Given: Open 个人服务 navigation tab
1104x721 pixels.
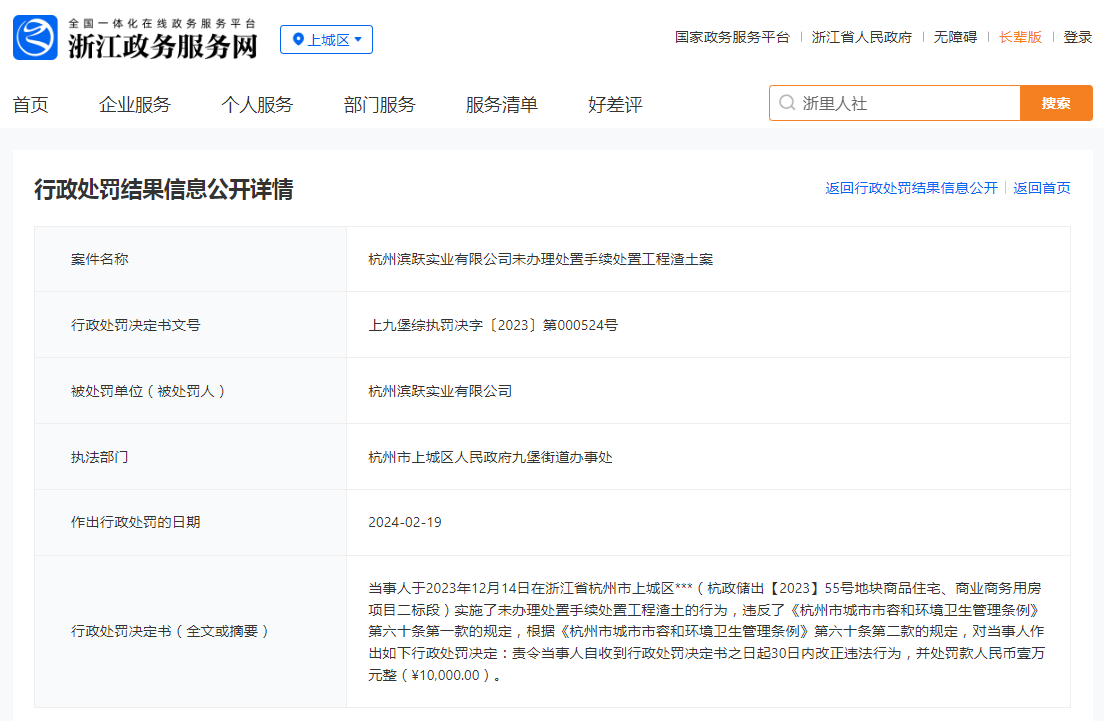Looking at the screenshot, I should [x=257, y=105].
